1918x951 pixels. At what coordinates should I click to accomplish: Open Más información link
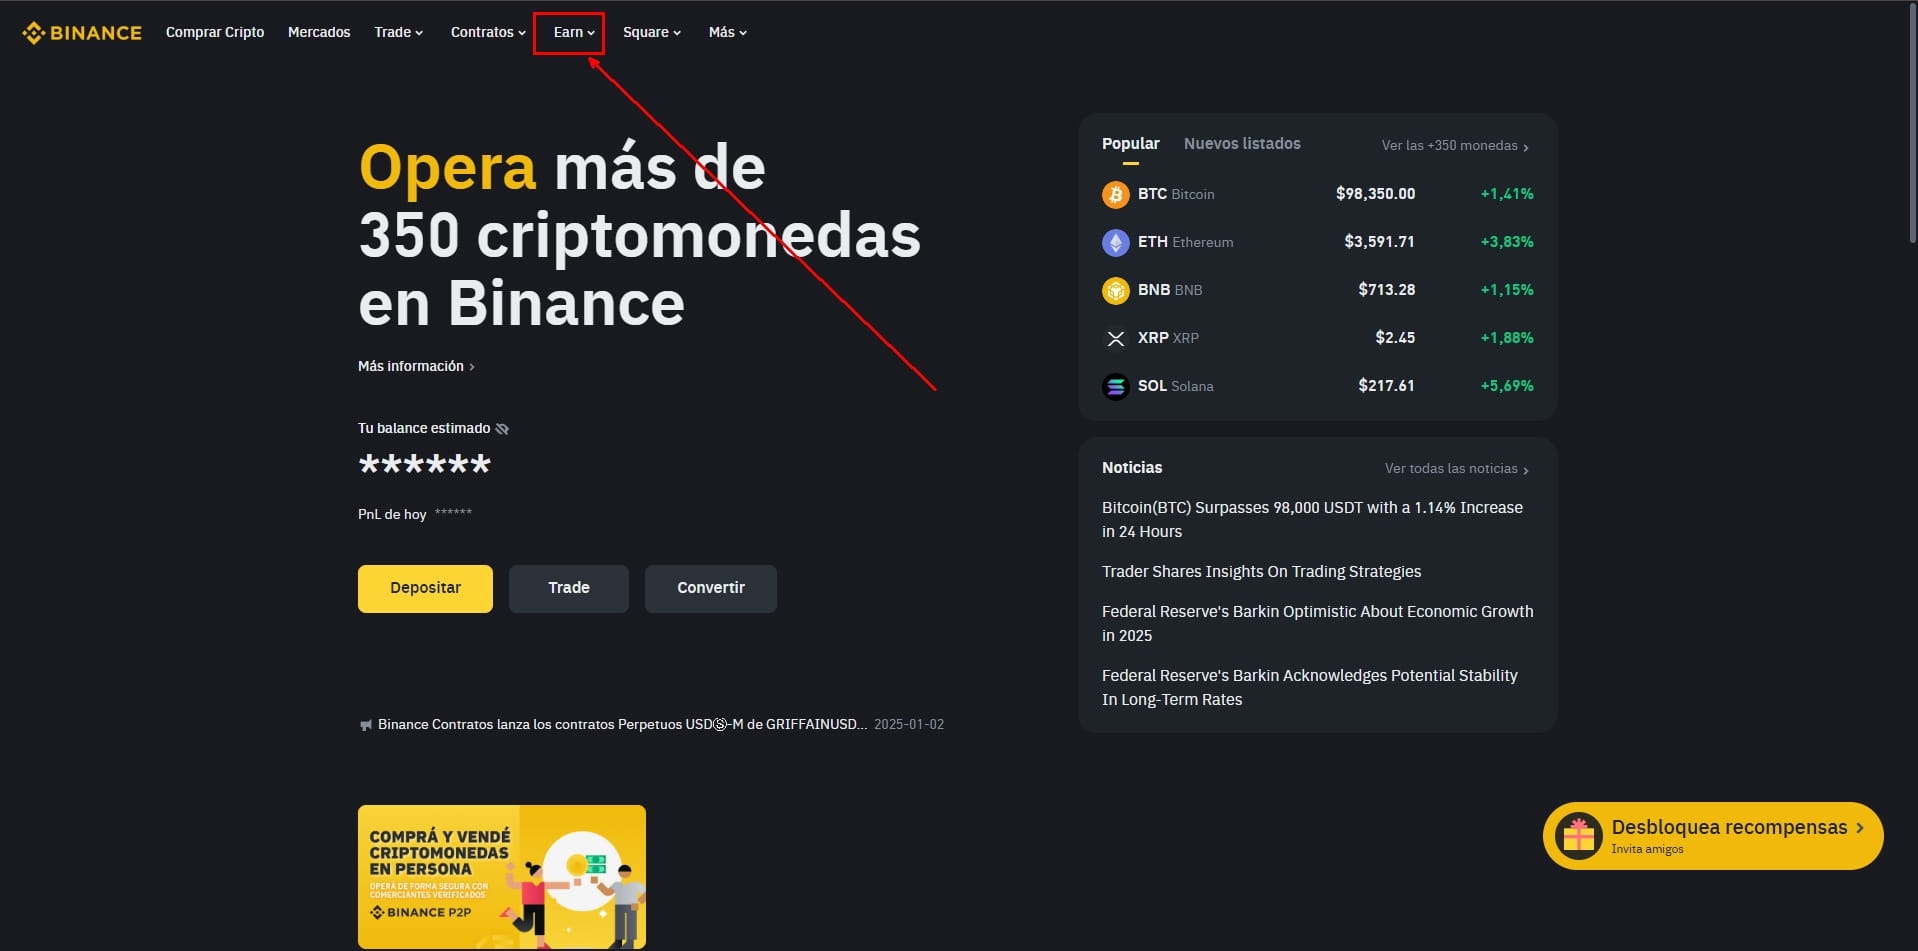coord(416,367)
